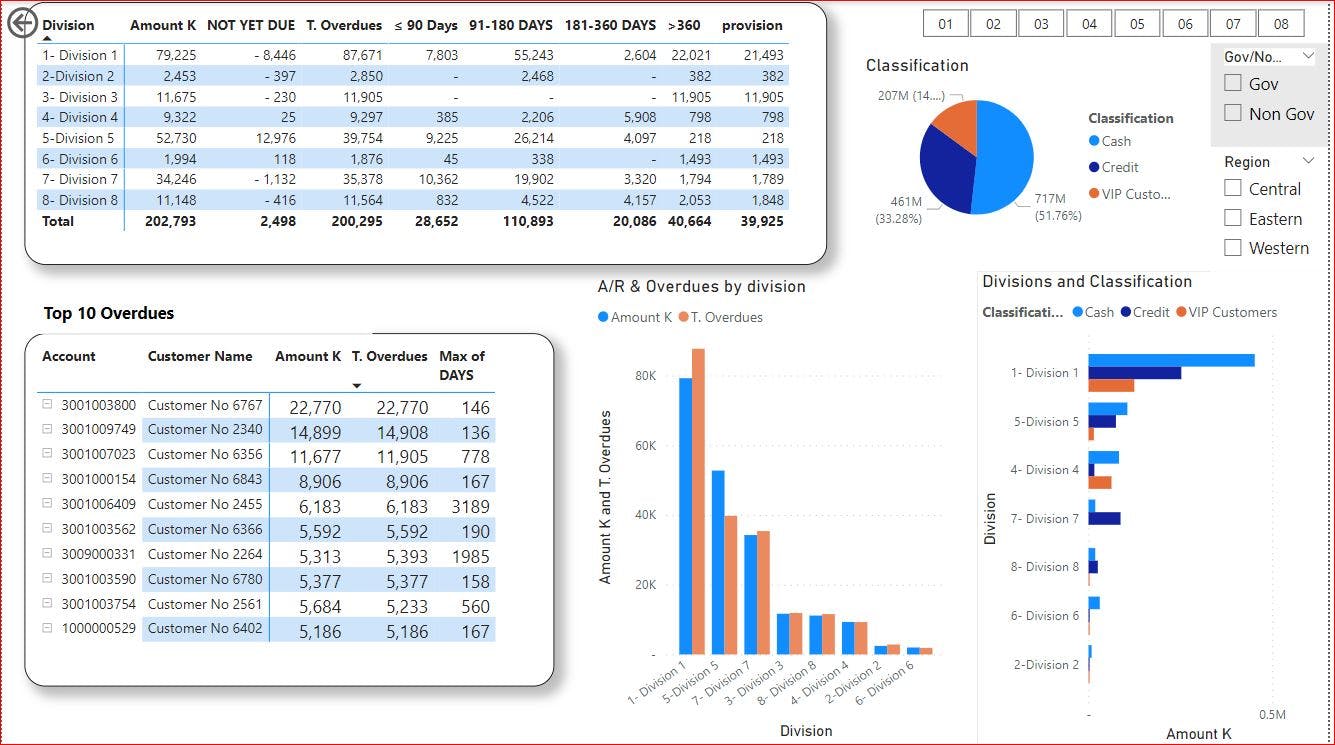Screen dimensions: 1335x745
Task: Check the Non Gov option
Action: (1233, 113)
